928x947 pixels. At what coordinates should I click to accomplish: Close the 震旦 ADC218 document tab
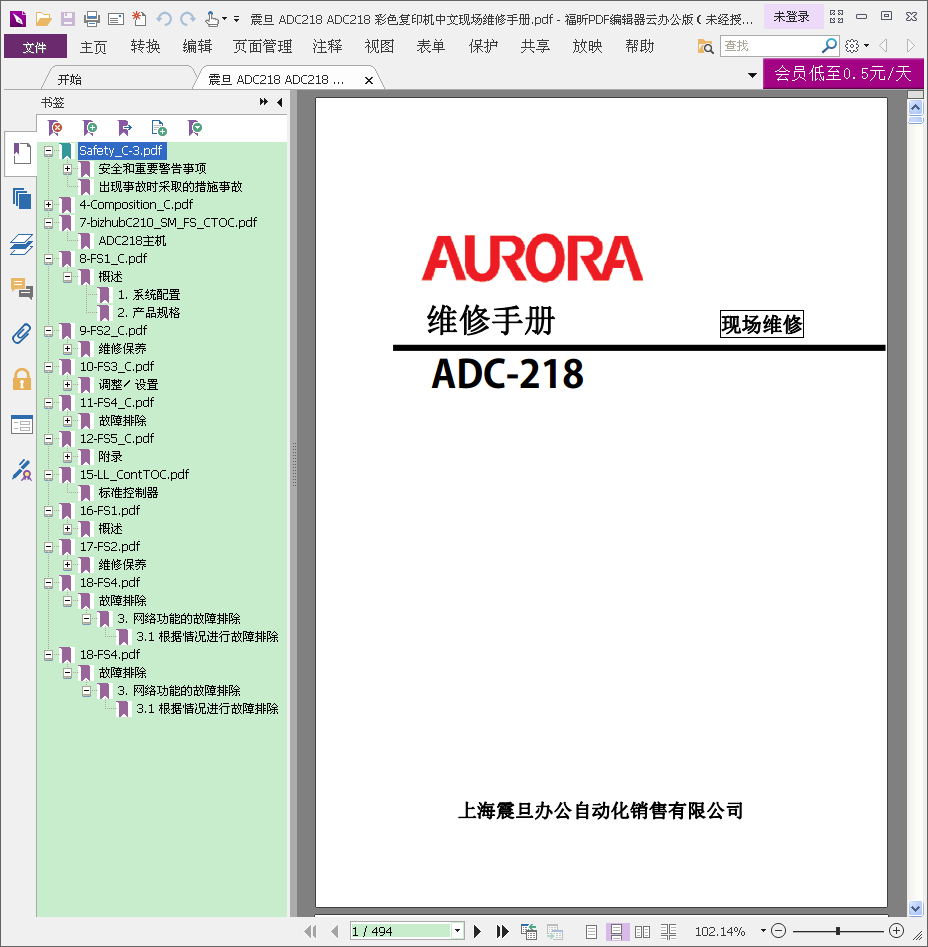coord(368,80)
